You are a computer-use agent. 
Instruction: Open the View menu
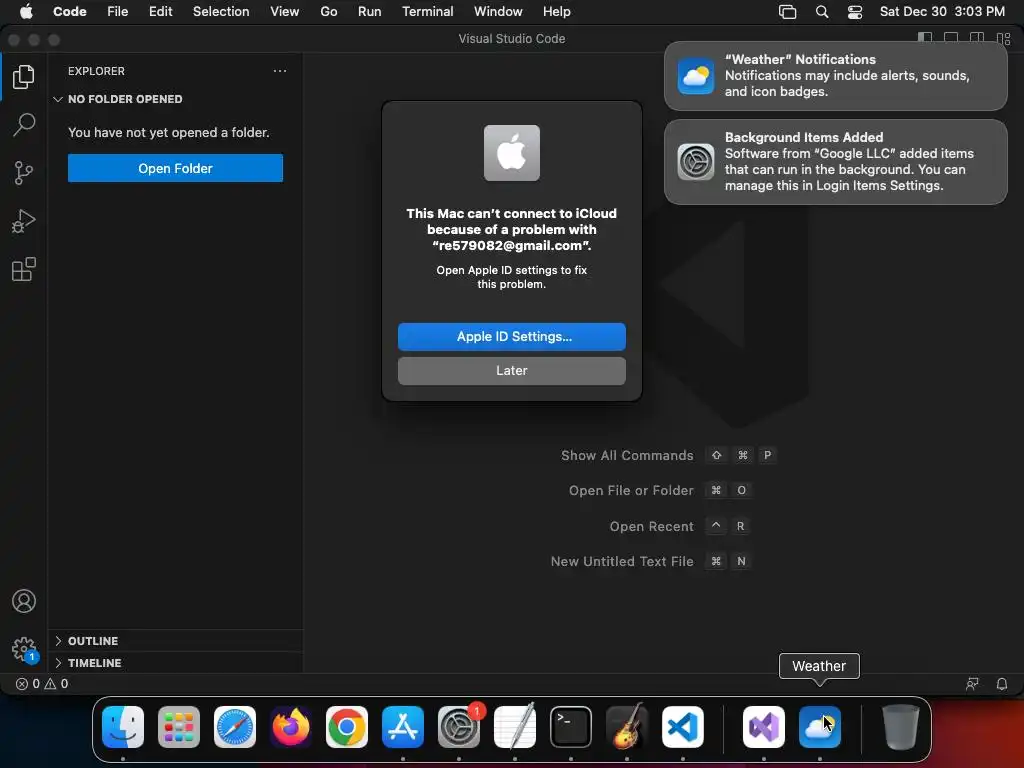click(x=285, y=12)
